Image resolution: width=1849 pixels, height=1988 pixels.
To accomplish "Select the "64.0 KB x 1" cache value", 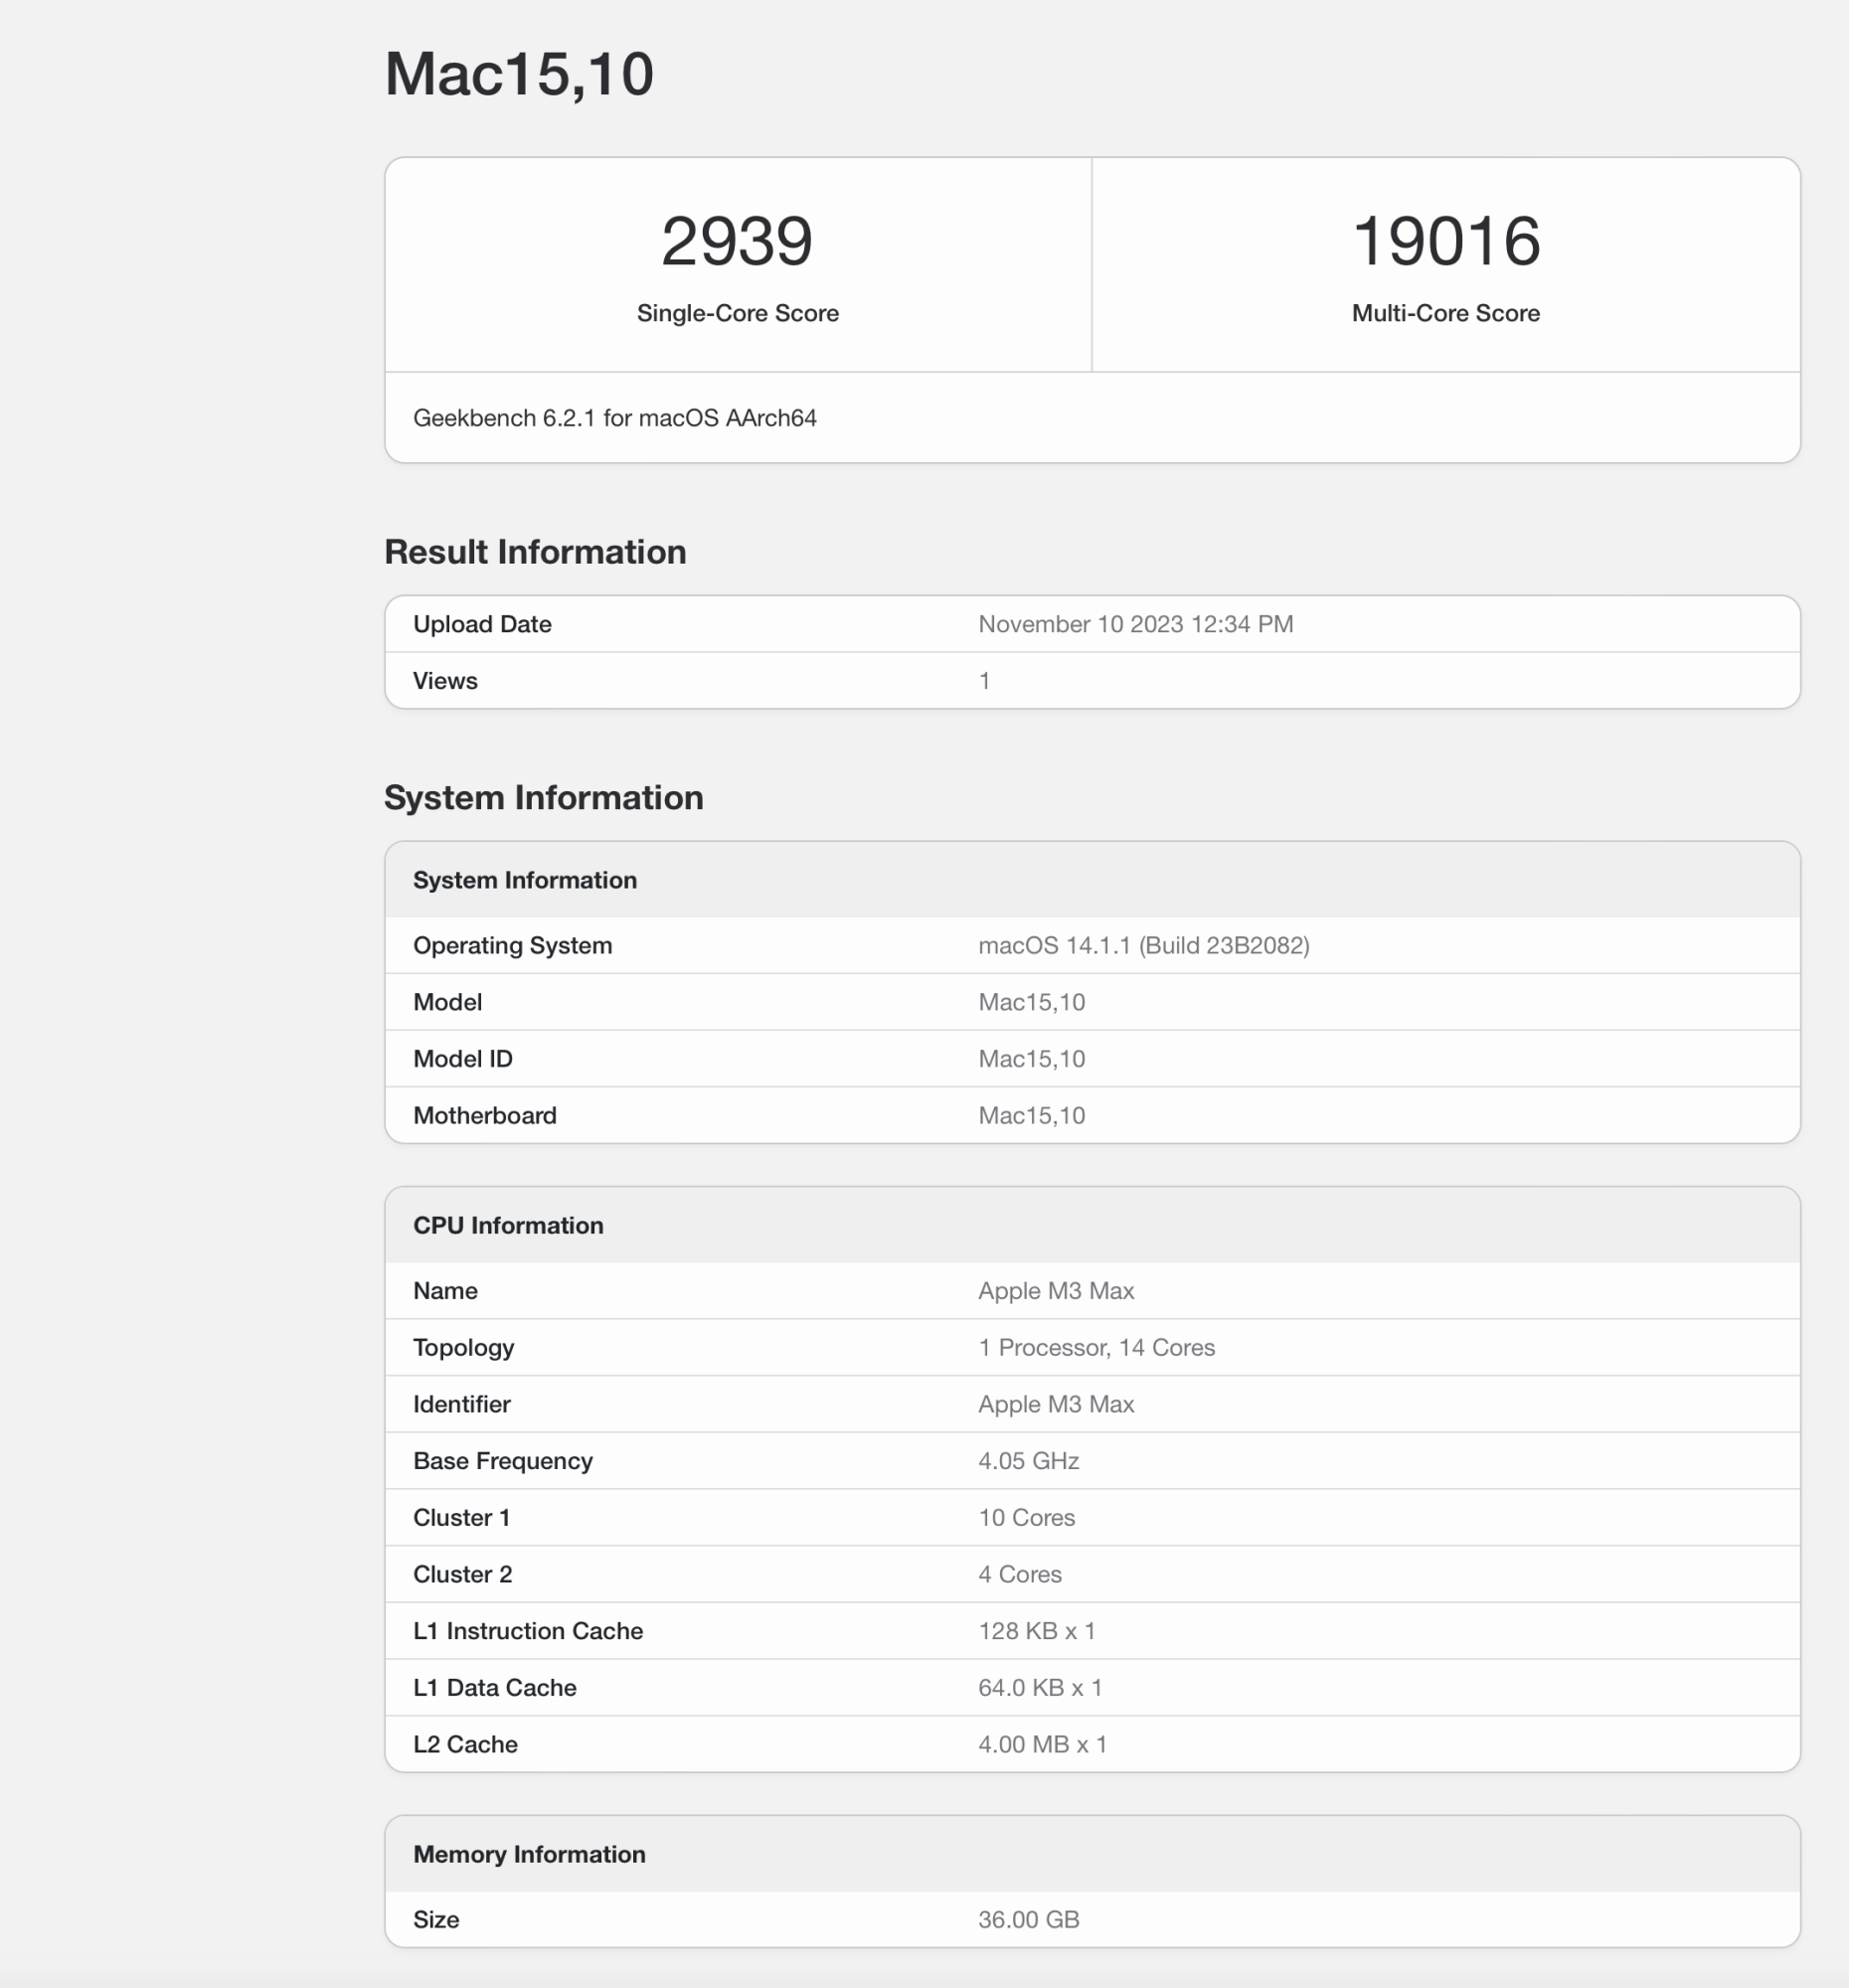I will (1040, 1688).
